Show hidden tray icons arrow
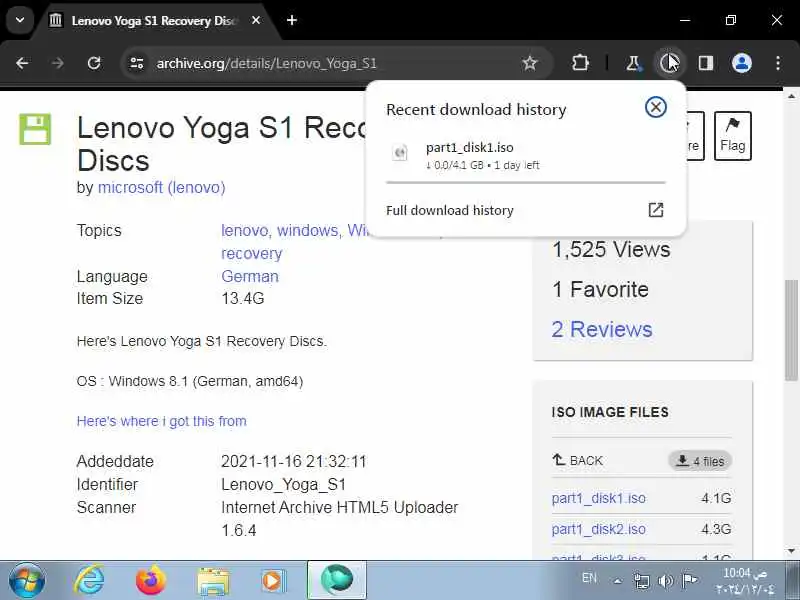800x600 pixels. 617,581
